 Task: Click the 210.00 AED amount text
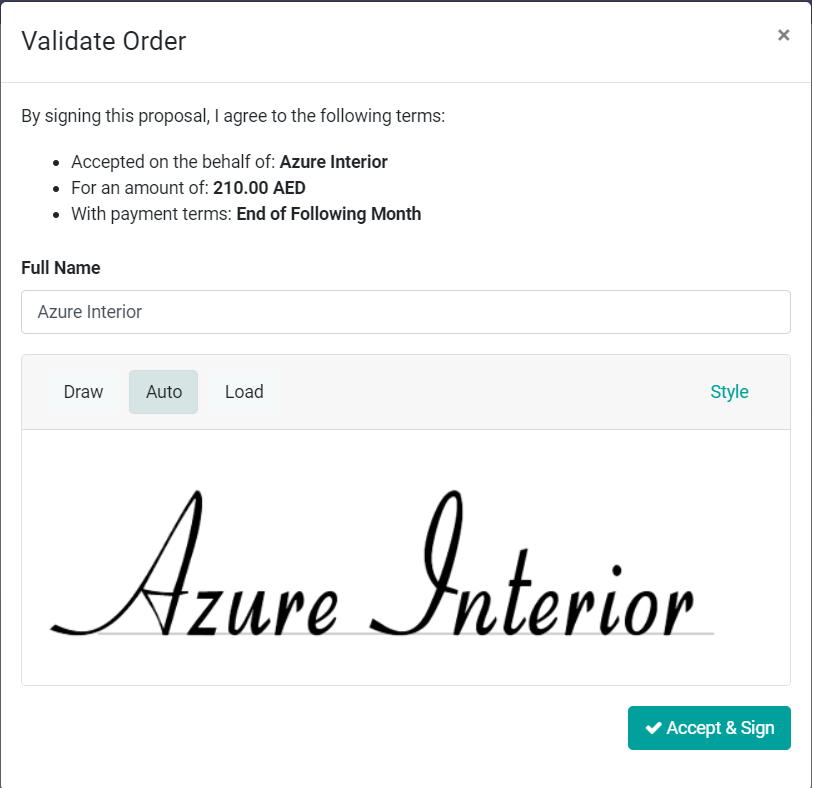(259, 188)
